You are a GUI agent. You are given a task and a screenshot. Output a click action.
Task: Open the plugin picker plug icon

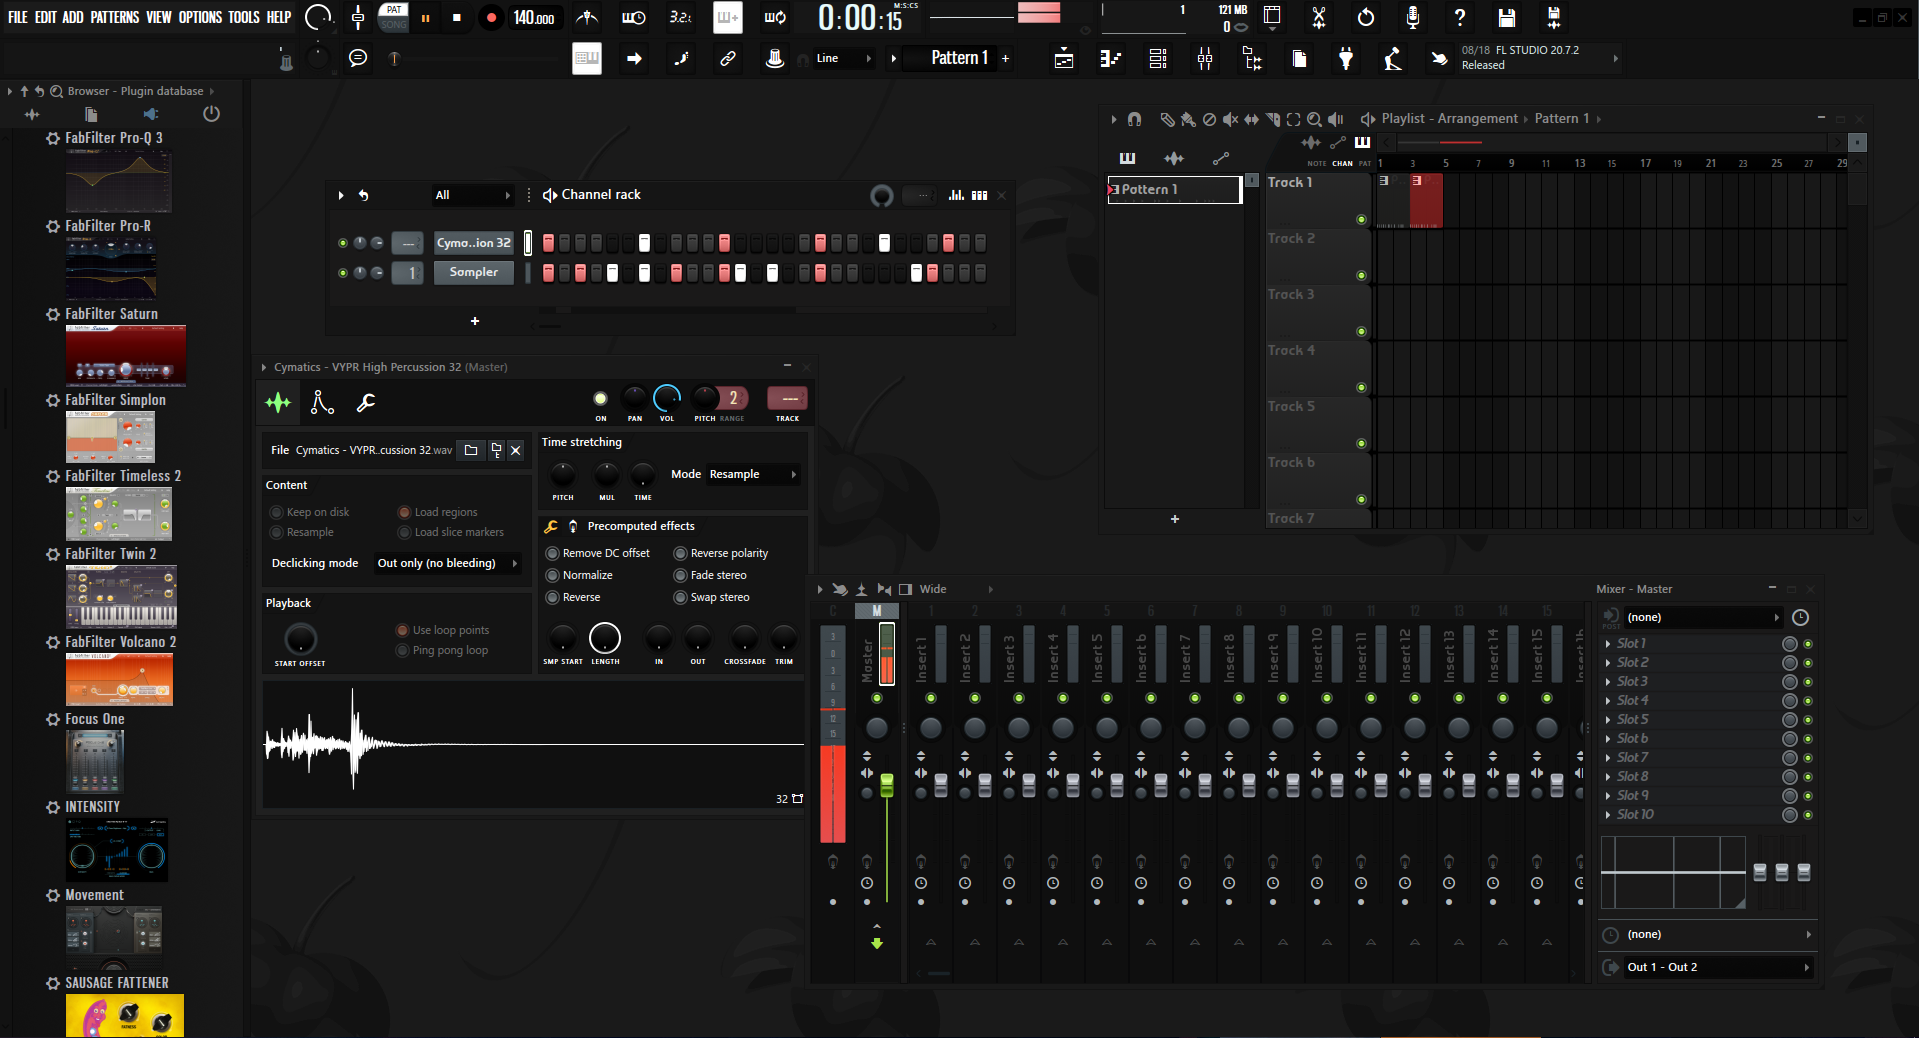1346,59
